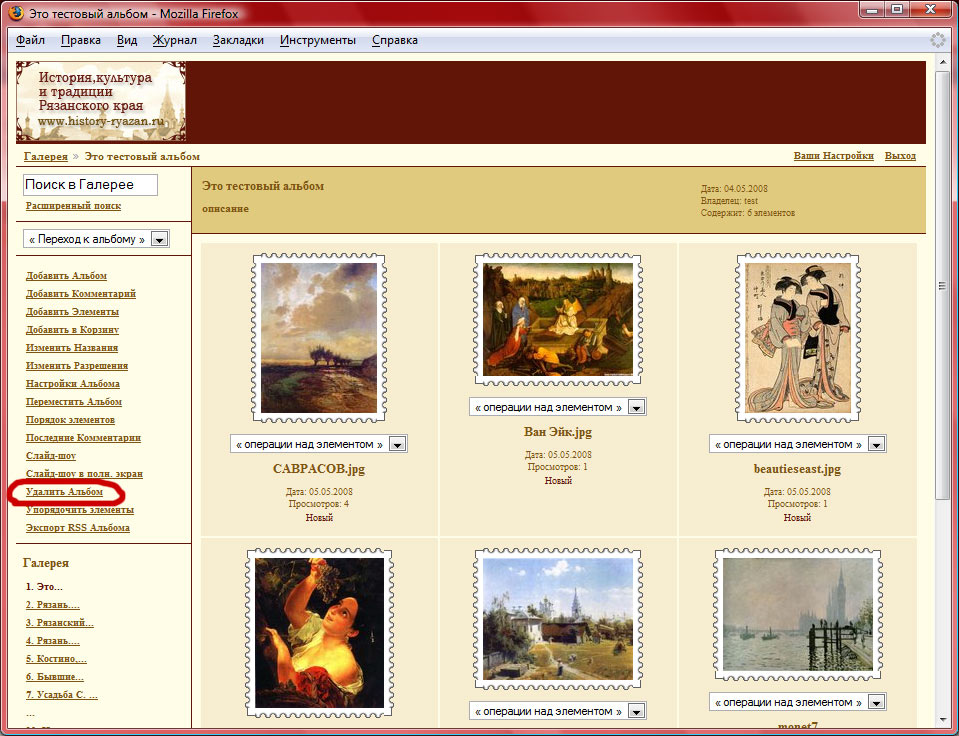Image resolution: width=959 pixels, height=736 pixels.
Task: Click Добавить Альбом link
Action: click(x=66, y=276)
